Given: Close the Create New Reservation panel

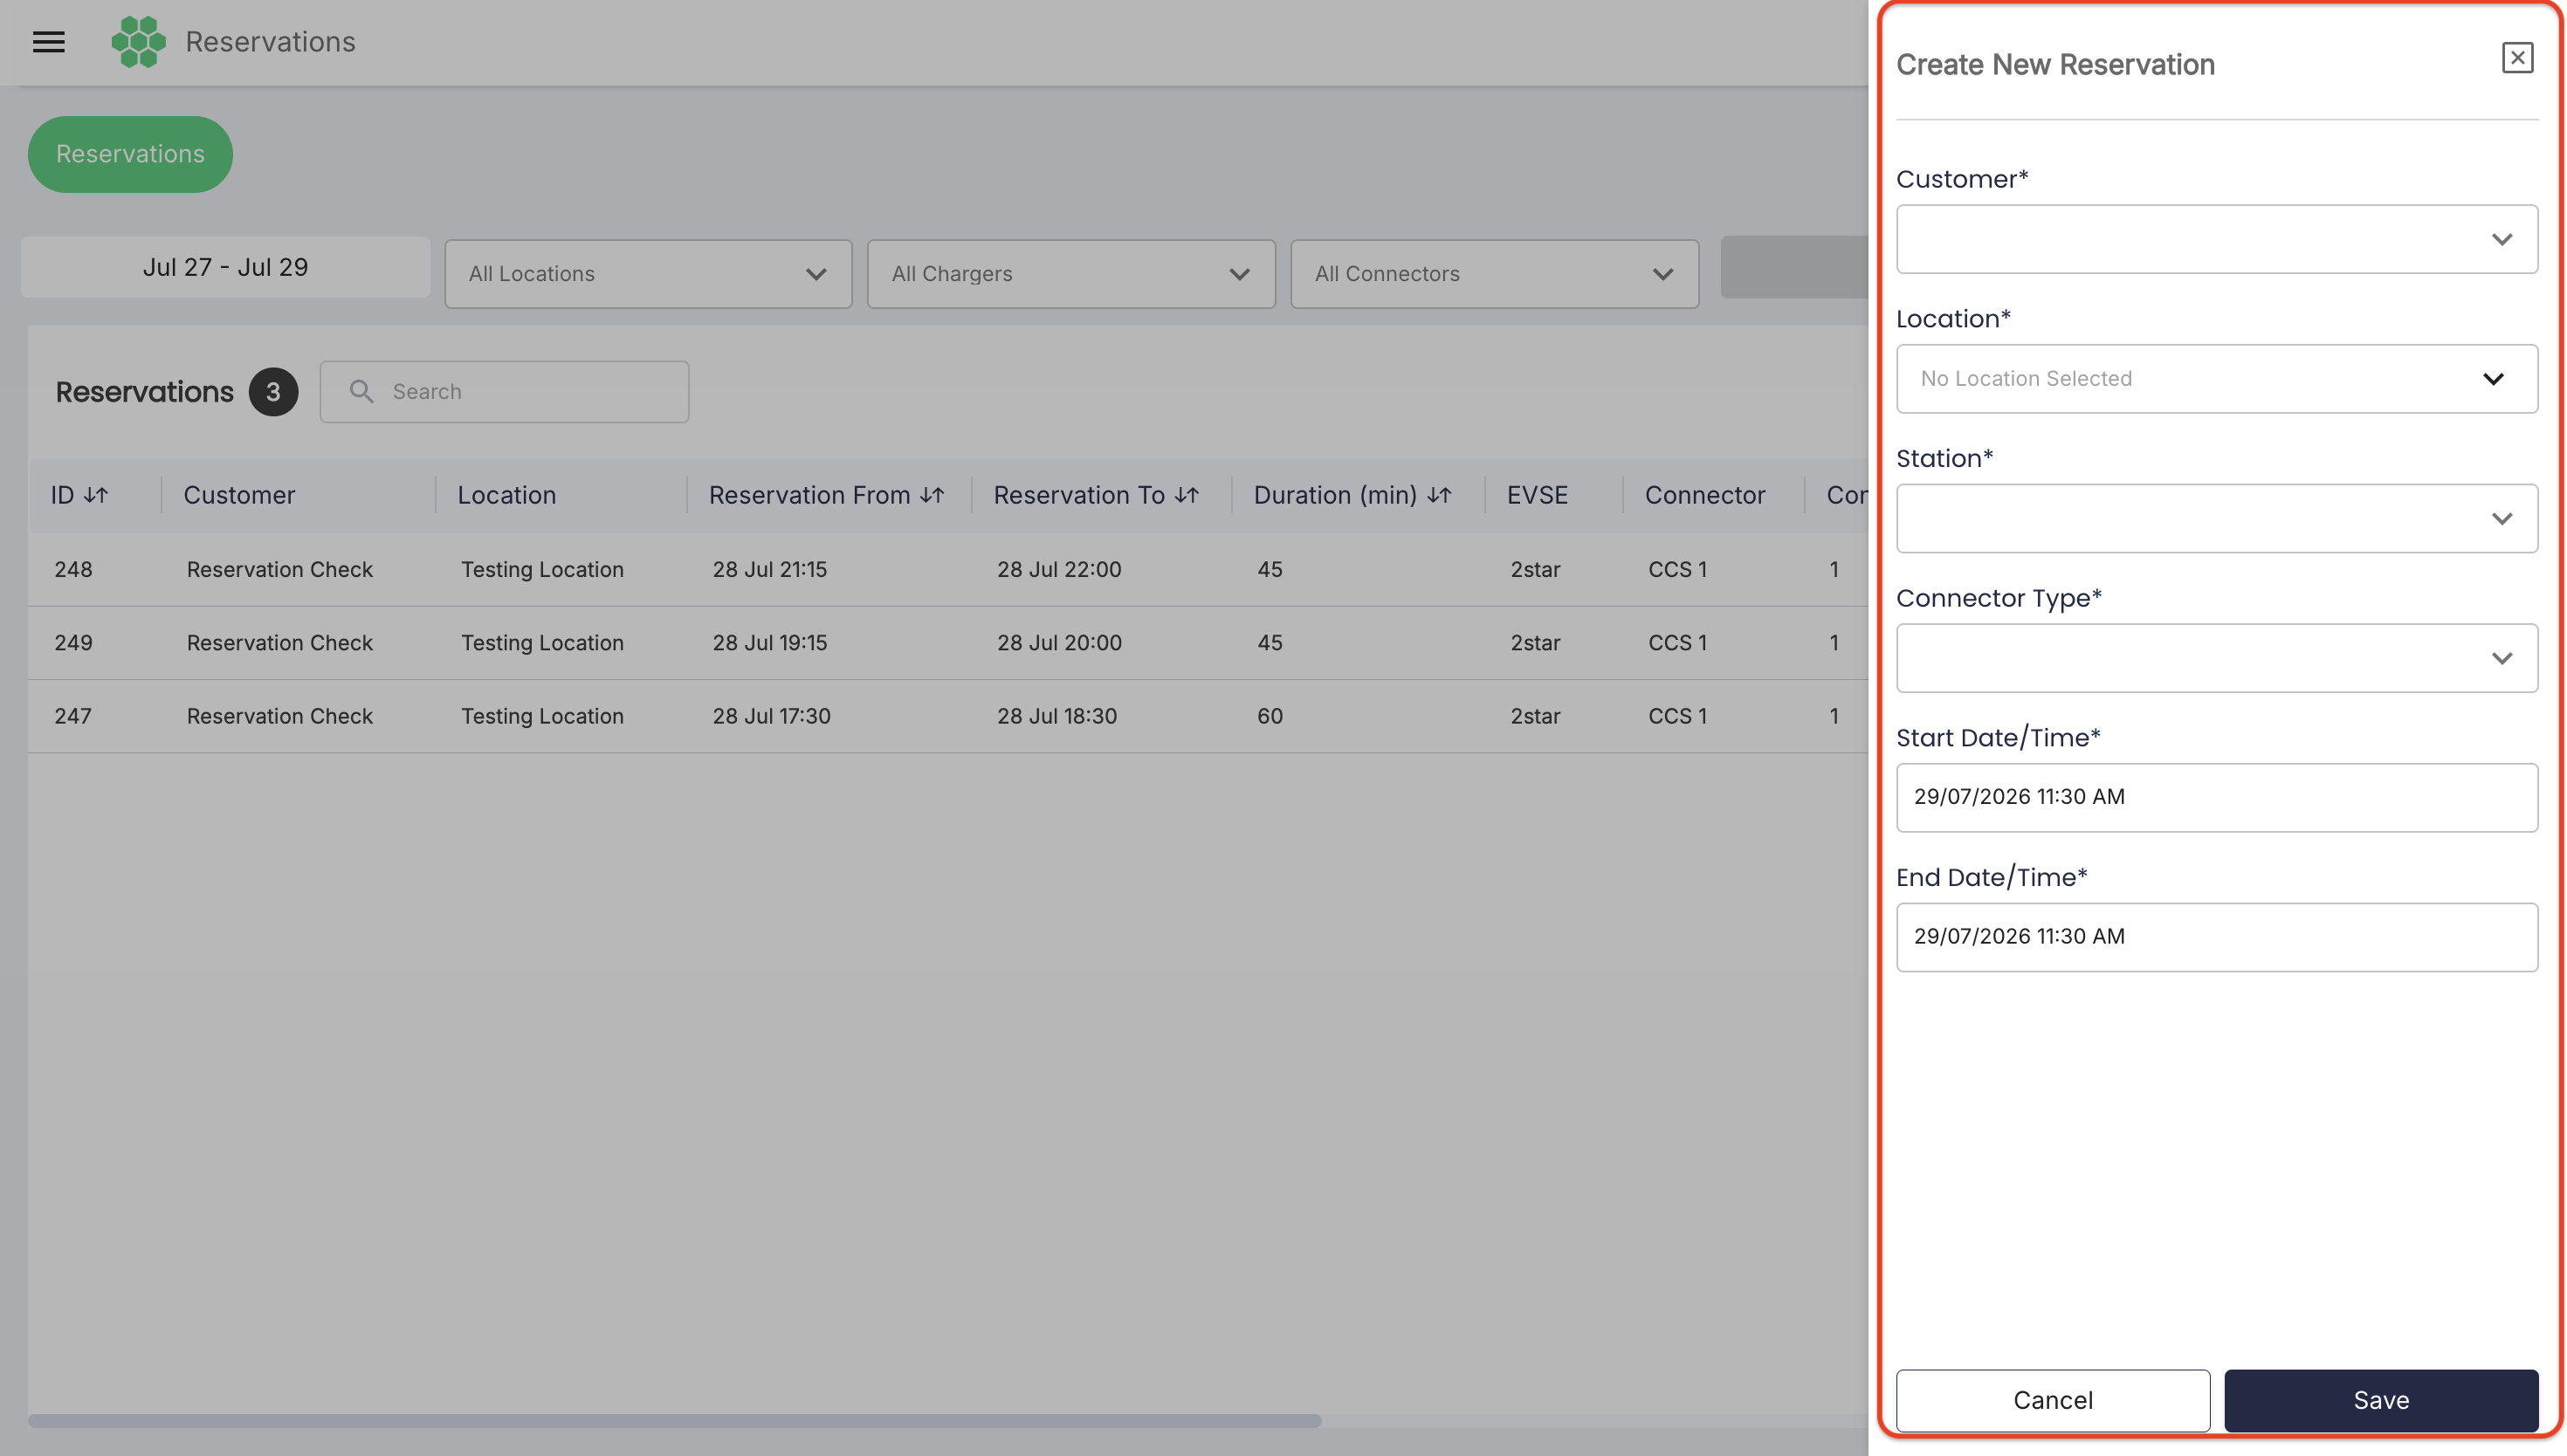Looking at the screenshot, I should point(2516,58).
